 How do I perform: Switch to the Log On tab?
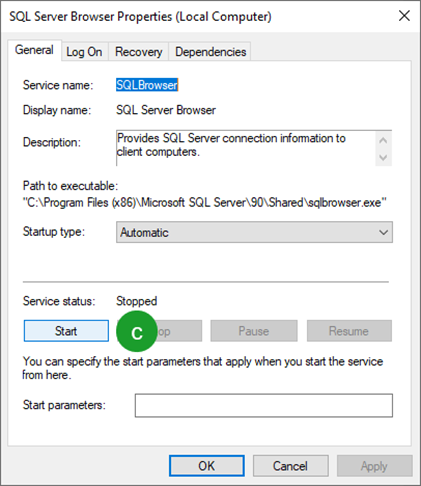pos(84,52)
